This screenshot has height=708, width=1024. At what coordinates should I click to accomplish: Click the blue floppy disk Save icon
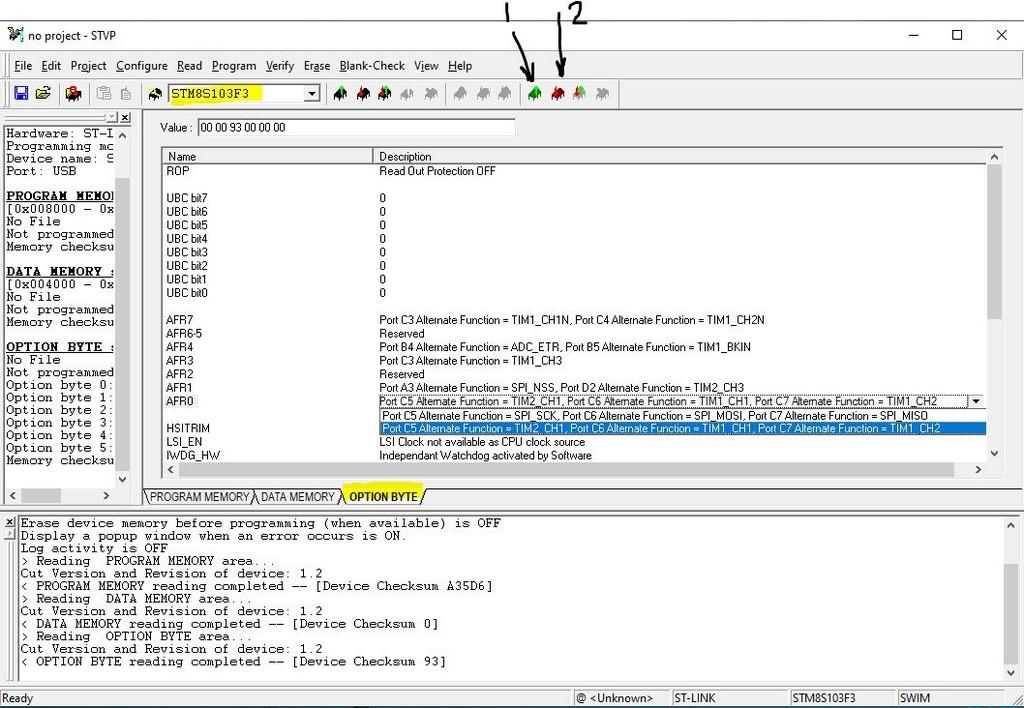point(21,94)
